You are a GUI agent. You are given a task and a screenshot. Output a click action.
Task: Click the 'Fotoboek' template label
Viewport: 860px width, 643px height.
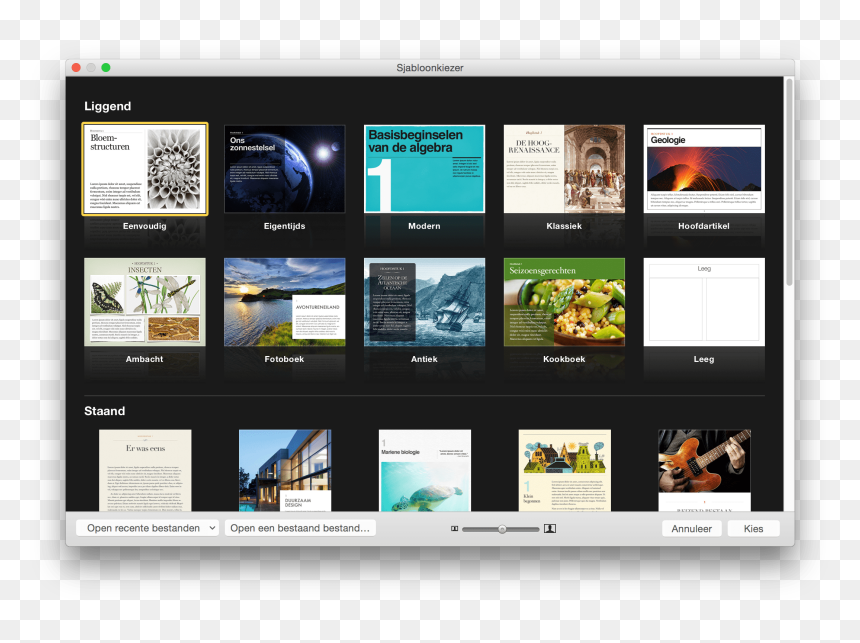[285, 359]
